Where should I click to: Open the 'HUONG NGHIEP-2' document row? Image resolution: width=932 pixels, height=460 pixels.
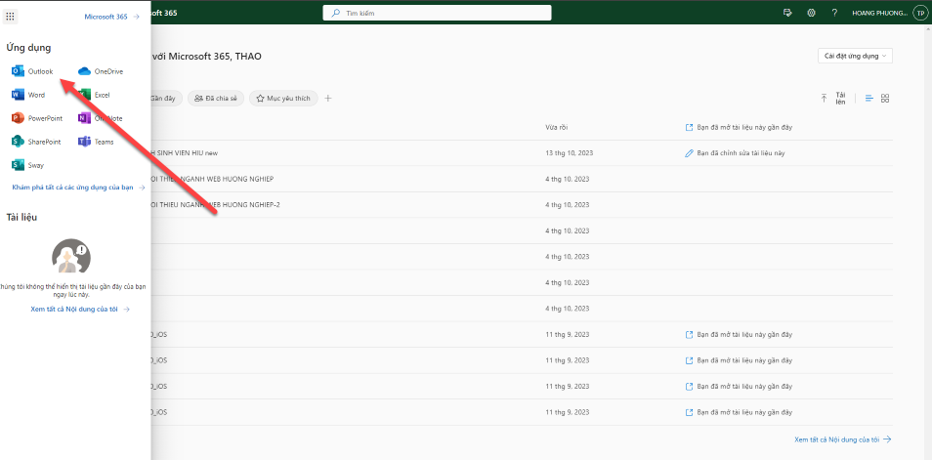pos(522,204)
